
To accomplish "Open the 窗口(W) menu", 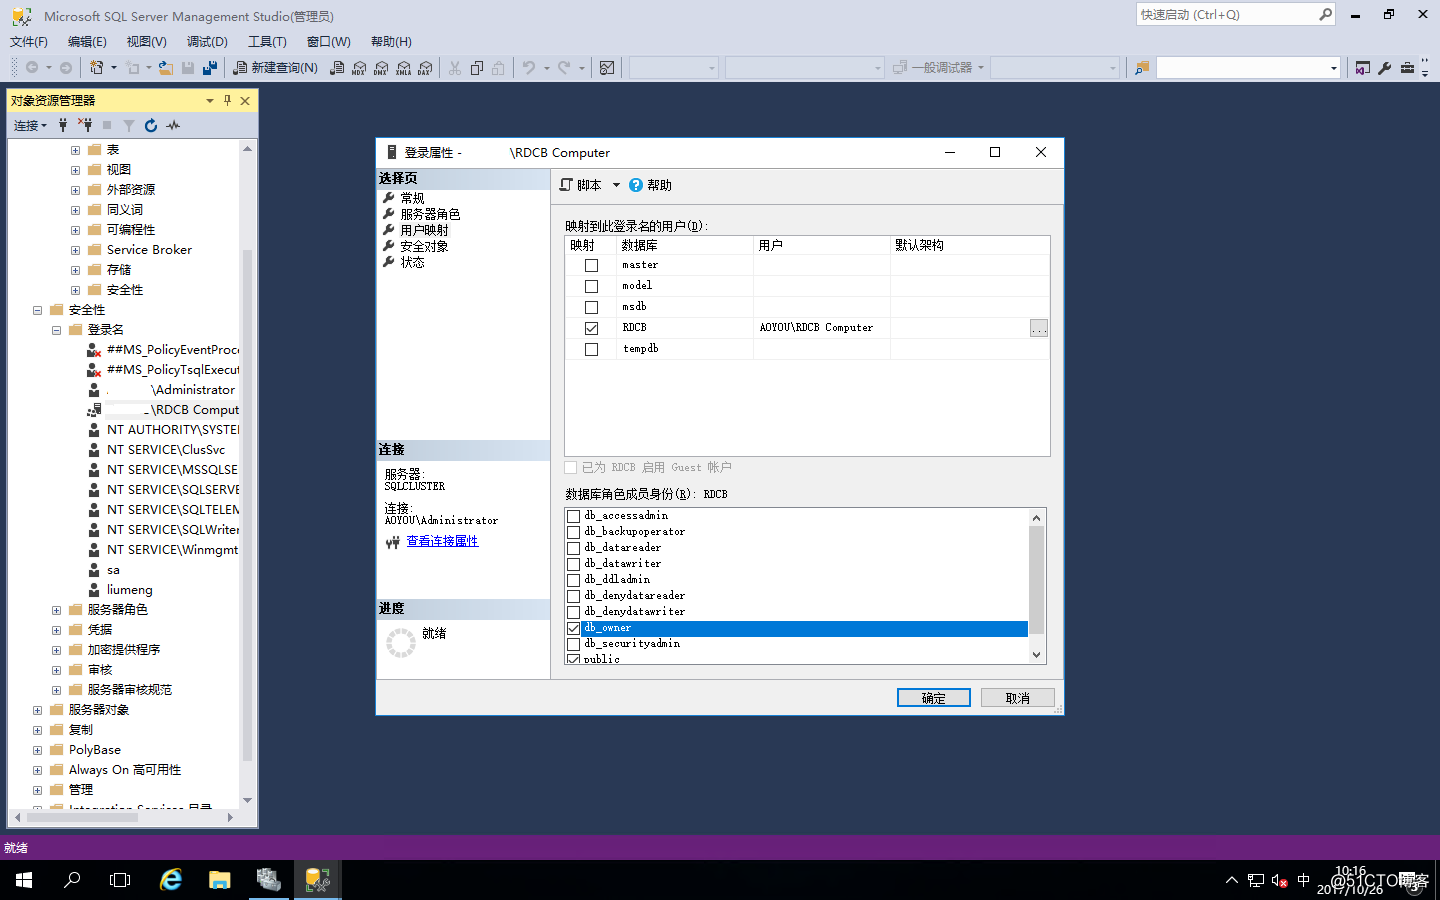I will click(x=328, y=42).
